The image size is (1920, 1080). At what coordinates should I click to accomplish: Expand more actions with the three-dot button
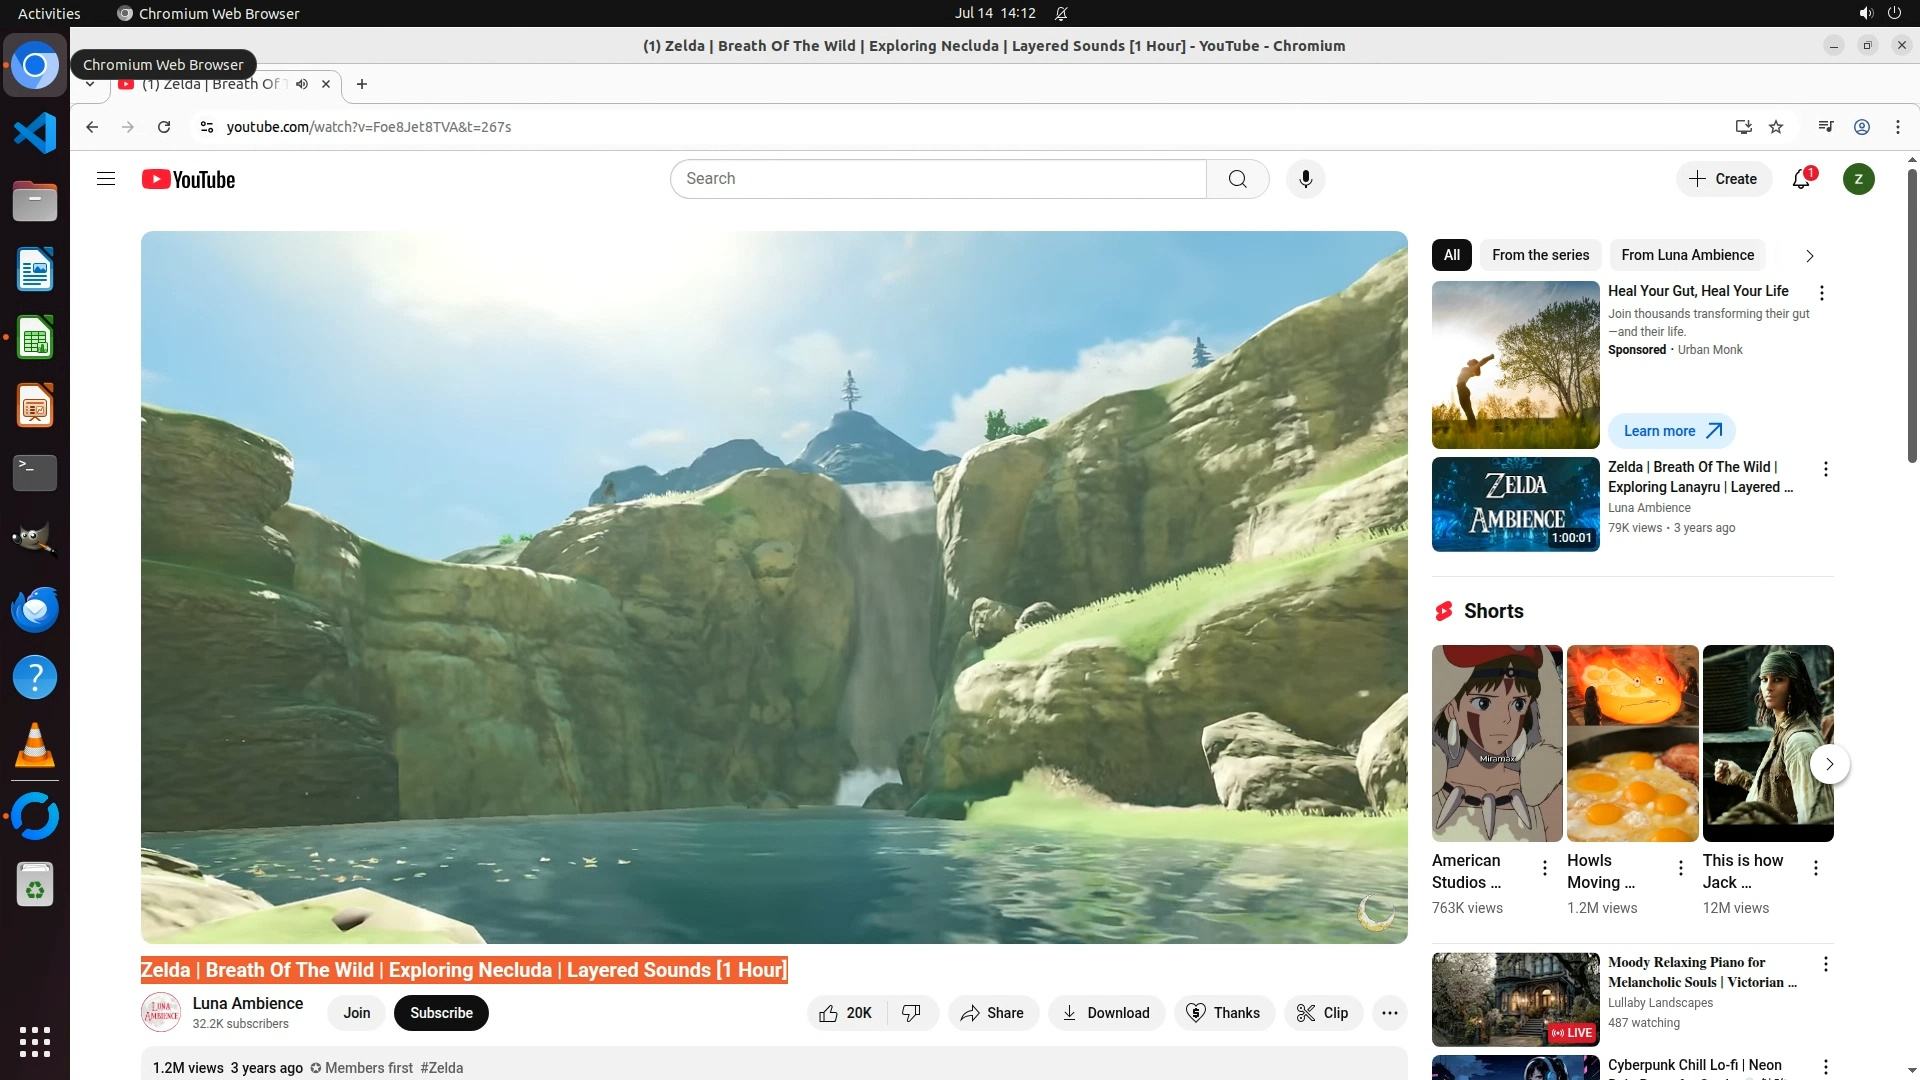1389,1013
